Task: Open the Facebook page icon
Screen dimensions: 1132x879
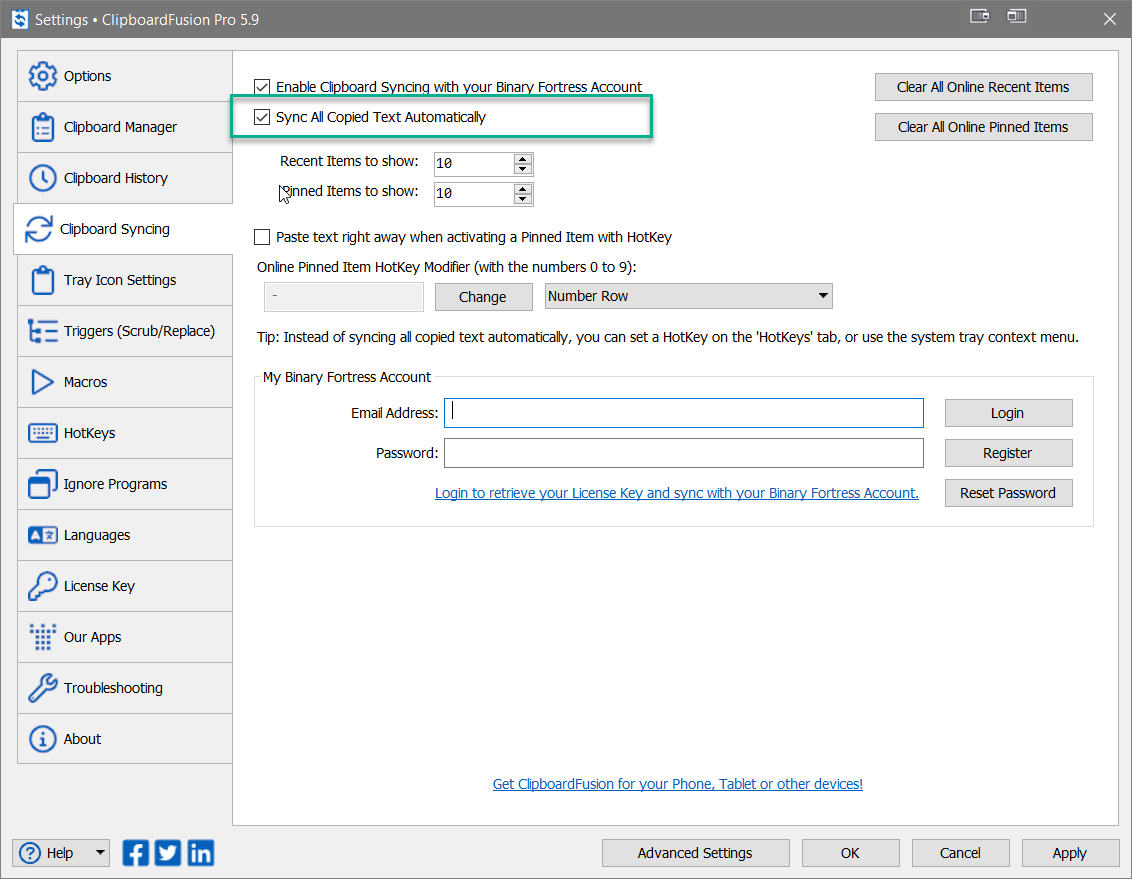Action: (136, 853)
